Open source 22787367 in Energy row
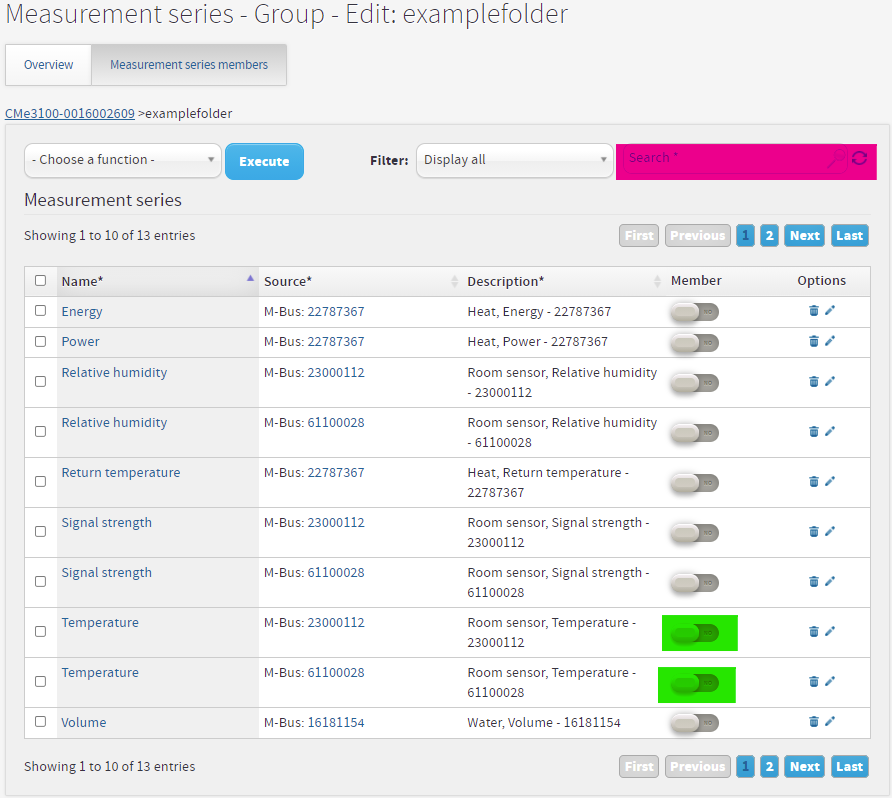The image size is (892, 798). (x=336, y=312)
